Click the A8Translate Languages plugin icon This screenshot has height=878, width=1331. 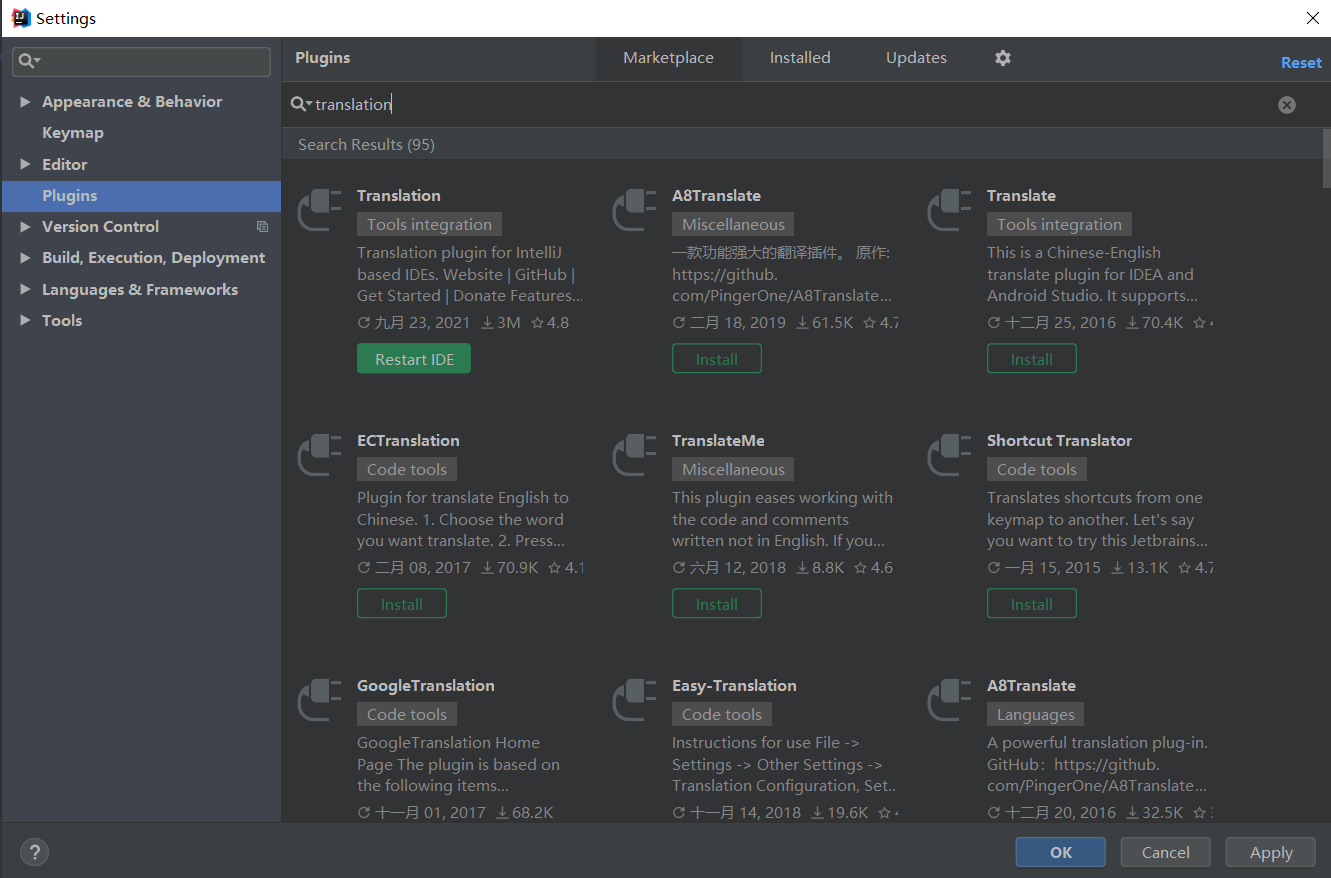point(950,700)
